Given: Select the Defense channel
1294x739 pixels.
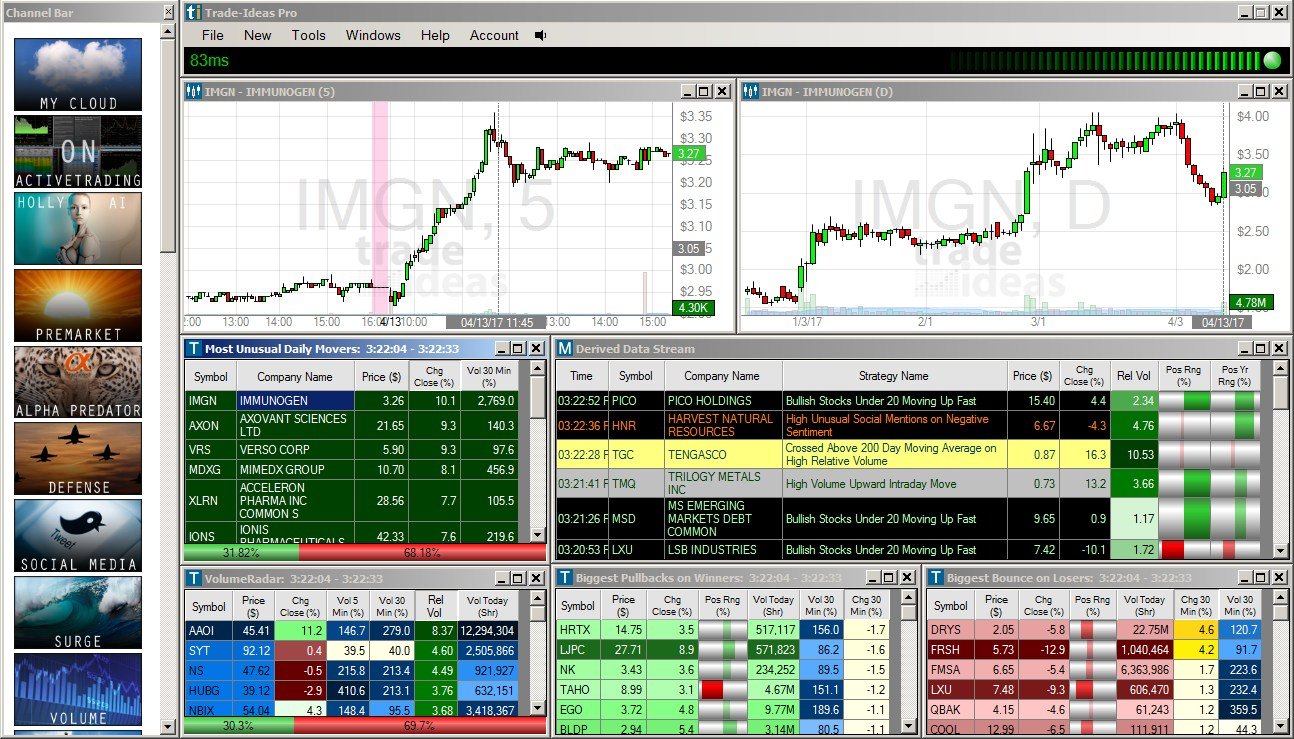Looking at the screenshot, I should [78, 458].
